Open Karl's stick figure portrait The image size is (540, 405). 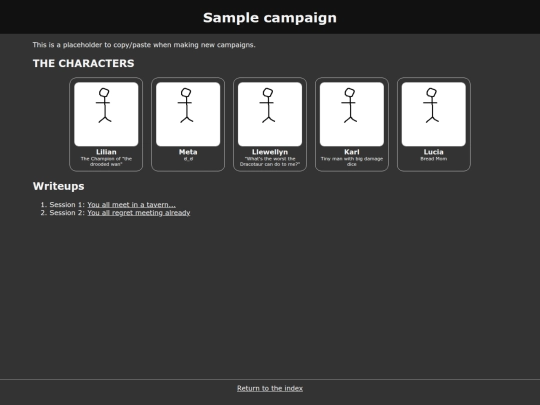click(352, 114)
